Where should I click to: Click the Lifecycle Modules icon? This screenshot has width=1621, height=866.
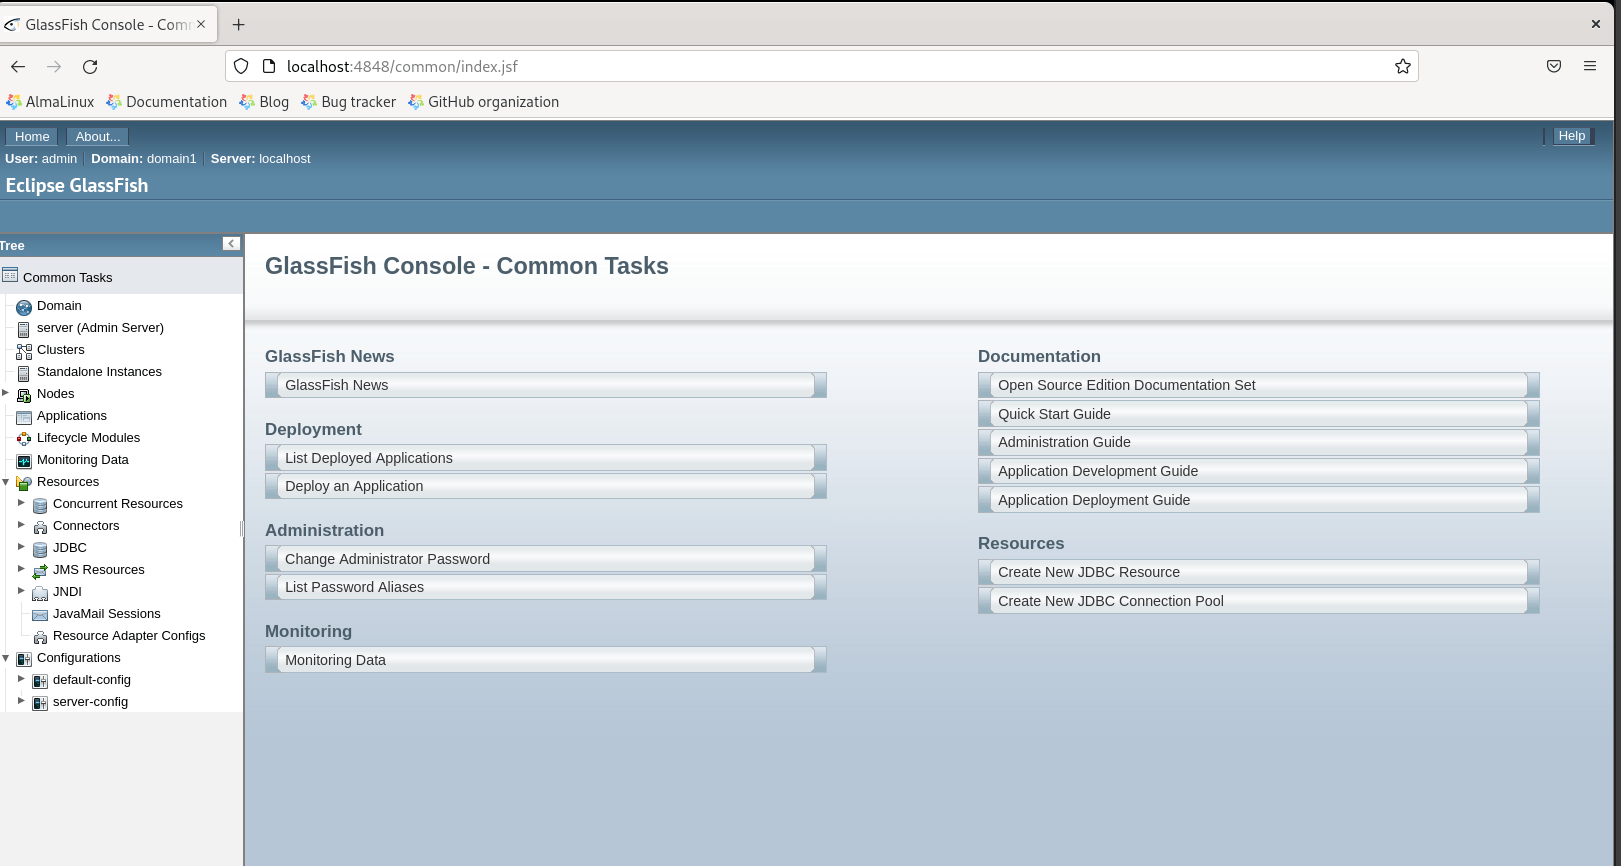click(24, 439)
